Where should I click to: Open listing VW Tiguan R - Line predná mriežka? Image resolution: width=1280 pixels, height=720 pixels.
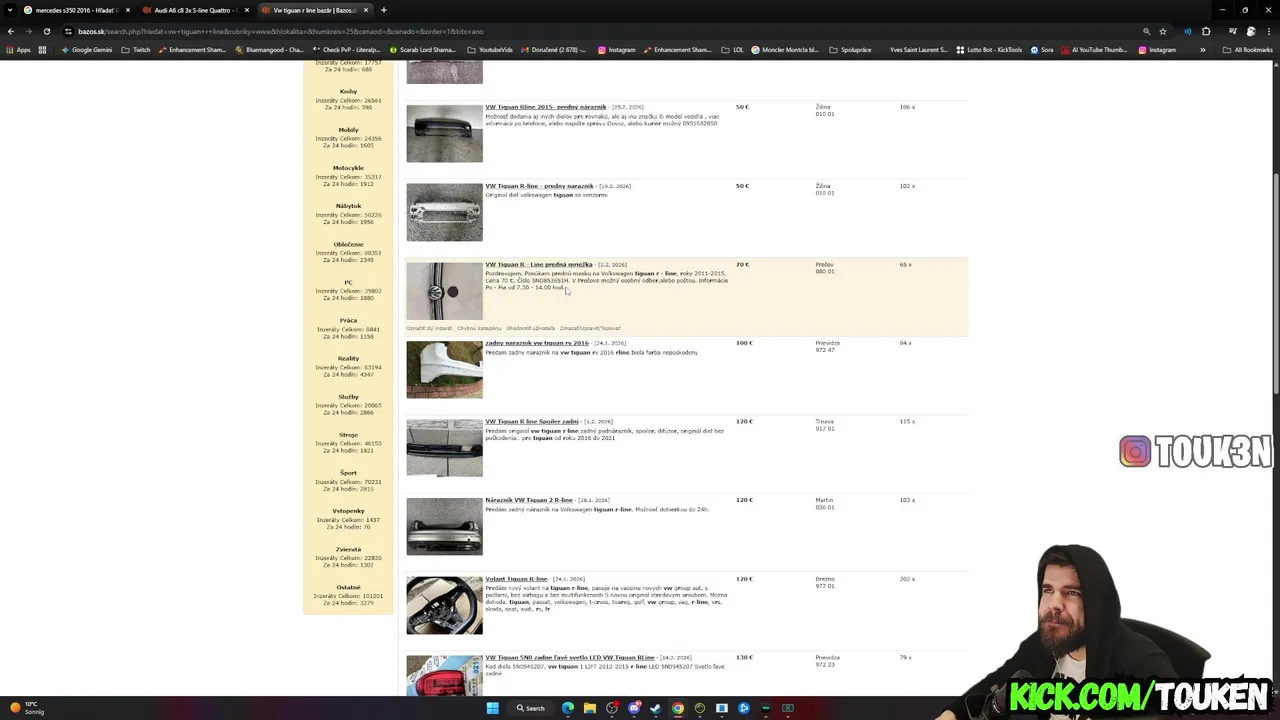click(539, 265)
